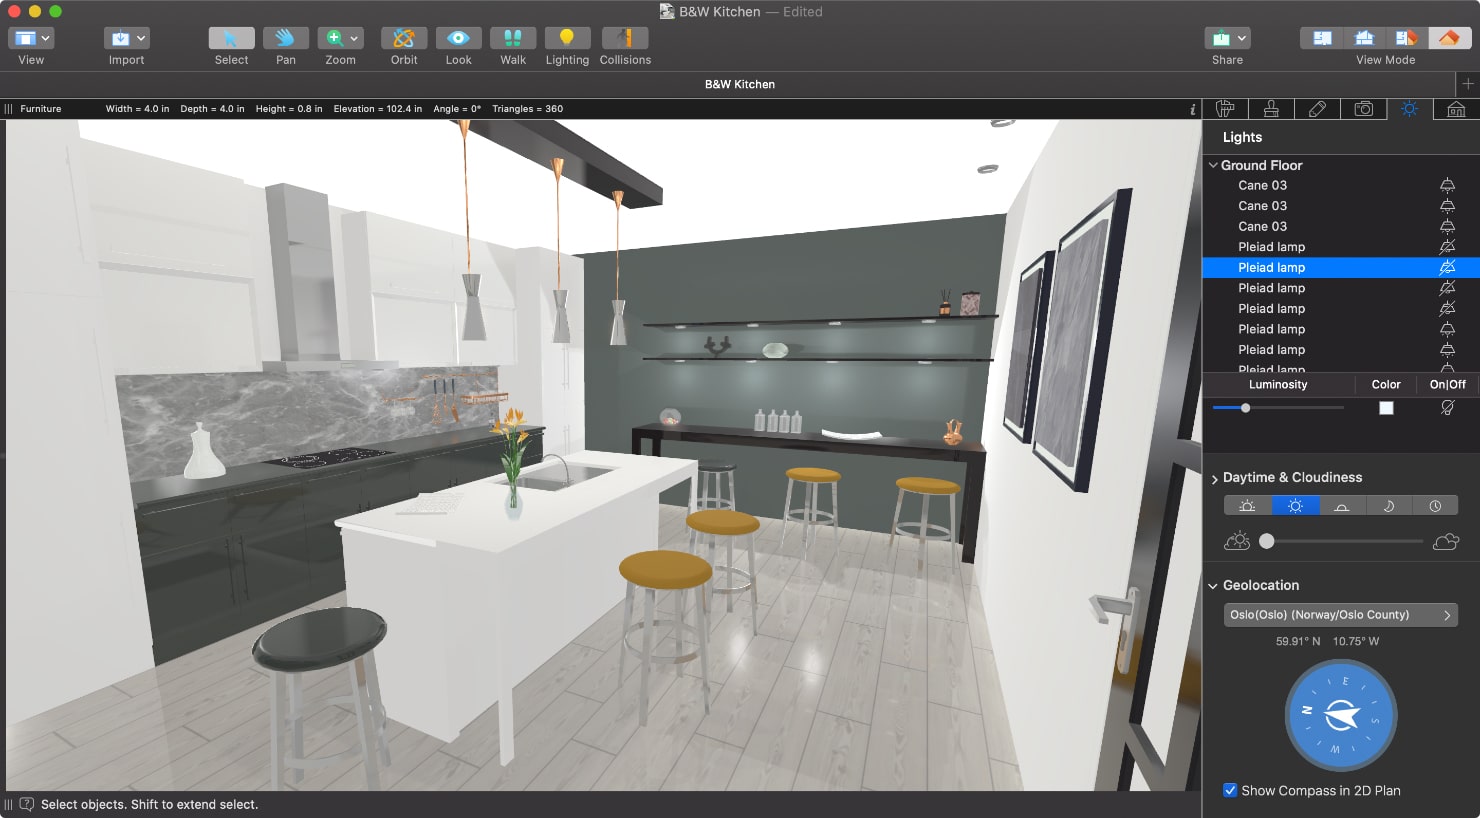1480x818 pixels.
Task: Activate the Walk navigation tool
Action: tap(512, 40)
